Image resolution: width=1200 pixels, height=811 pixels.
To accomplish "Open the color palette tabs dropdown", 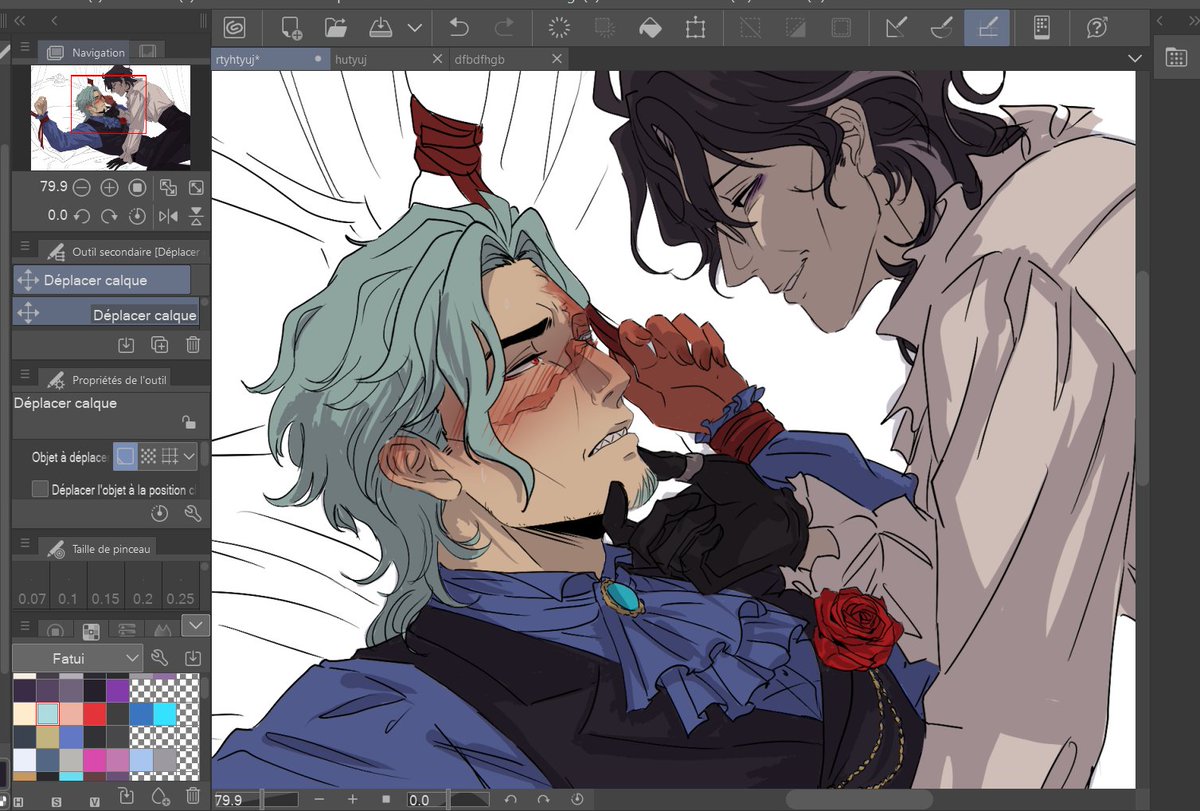I will click(x=195, y=626).
